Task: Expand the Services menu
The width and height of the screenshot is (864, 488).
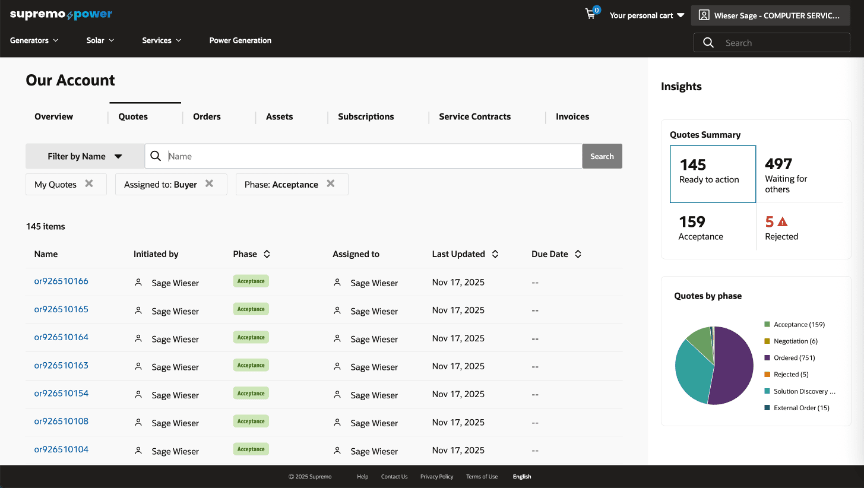Action: 161,40
